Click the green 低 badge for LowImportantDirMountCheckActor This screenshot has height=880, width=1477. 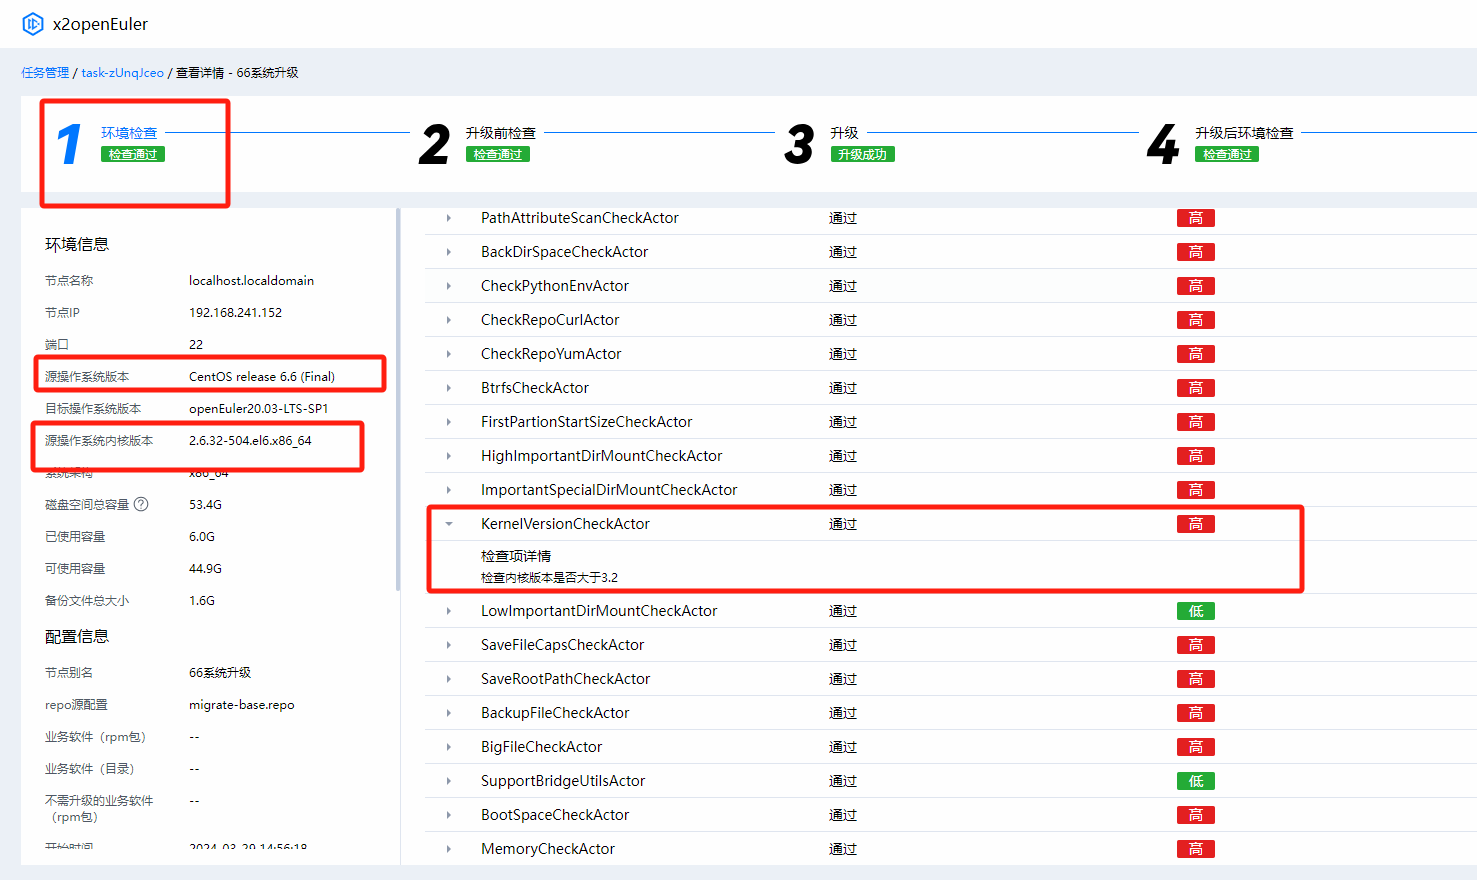(x=1195, y=611)
